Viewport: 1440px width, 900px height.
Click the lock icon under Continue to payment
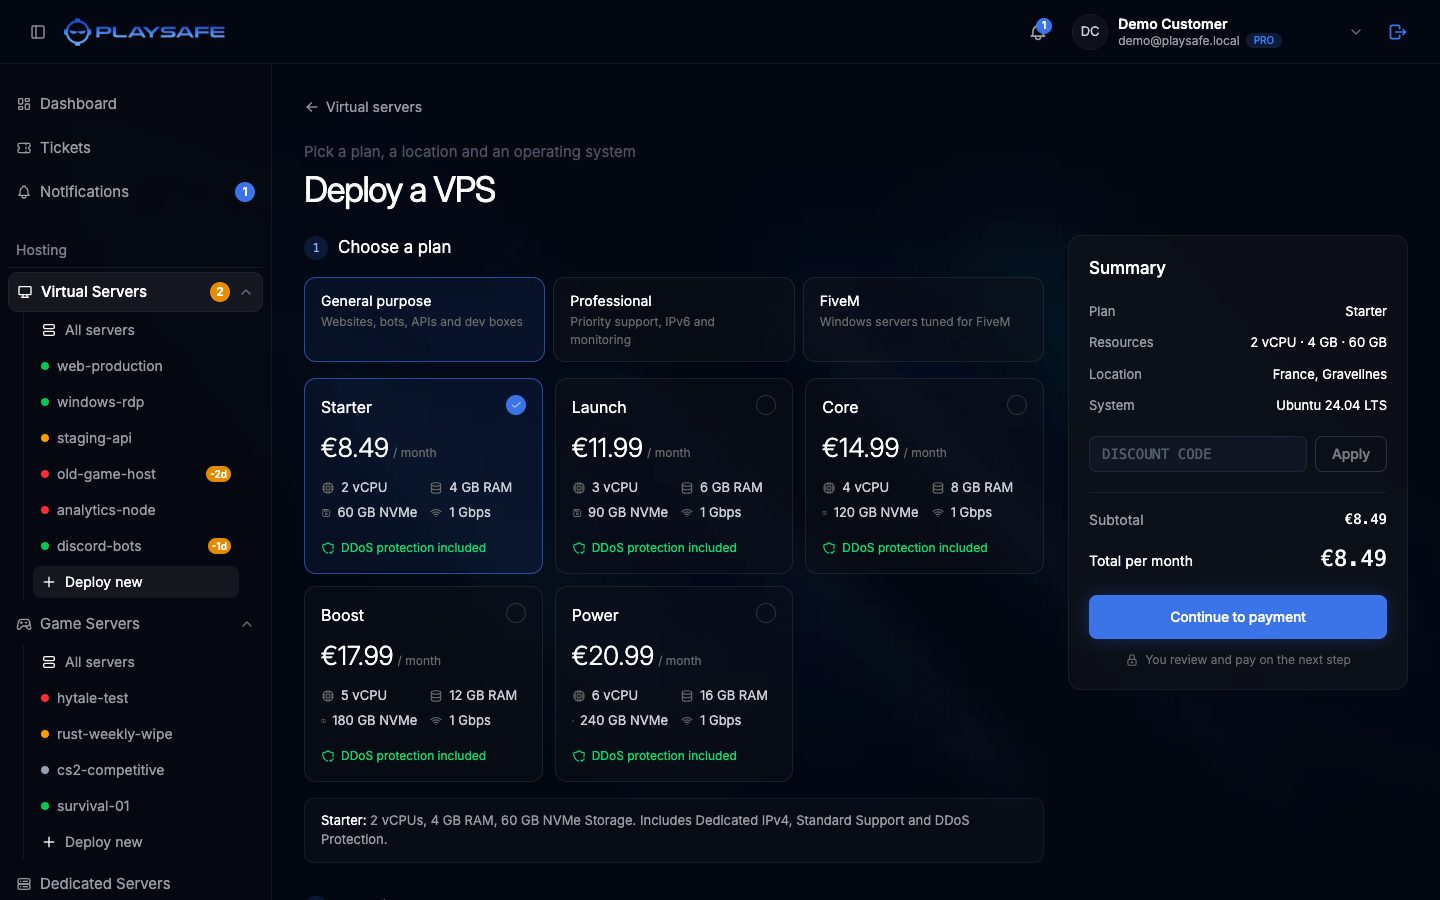point(1132,660)
